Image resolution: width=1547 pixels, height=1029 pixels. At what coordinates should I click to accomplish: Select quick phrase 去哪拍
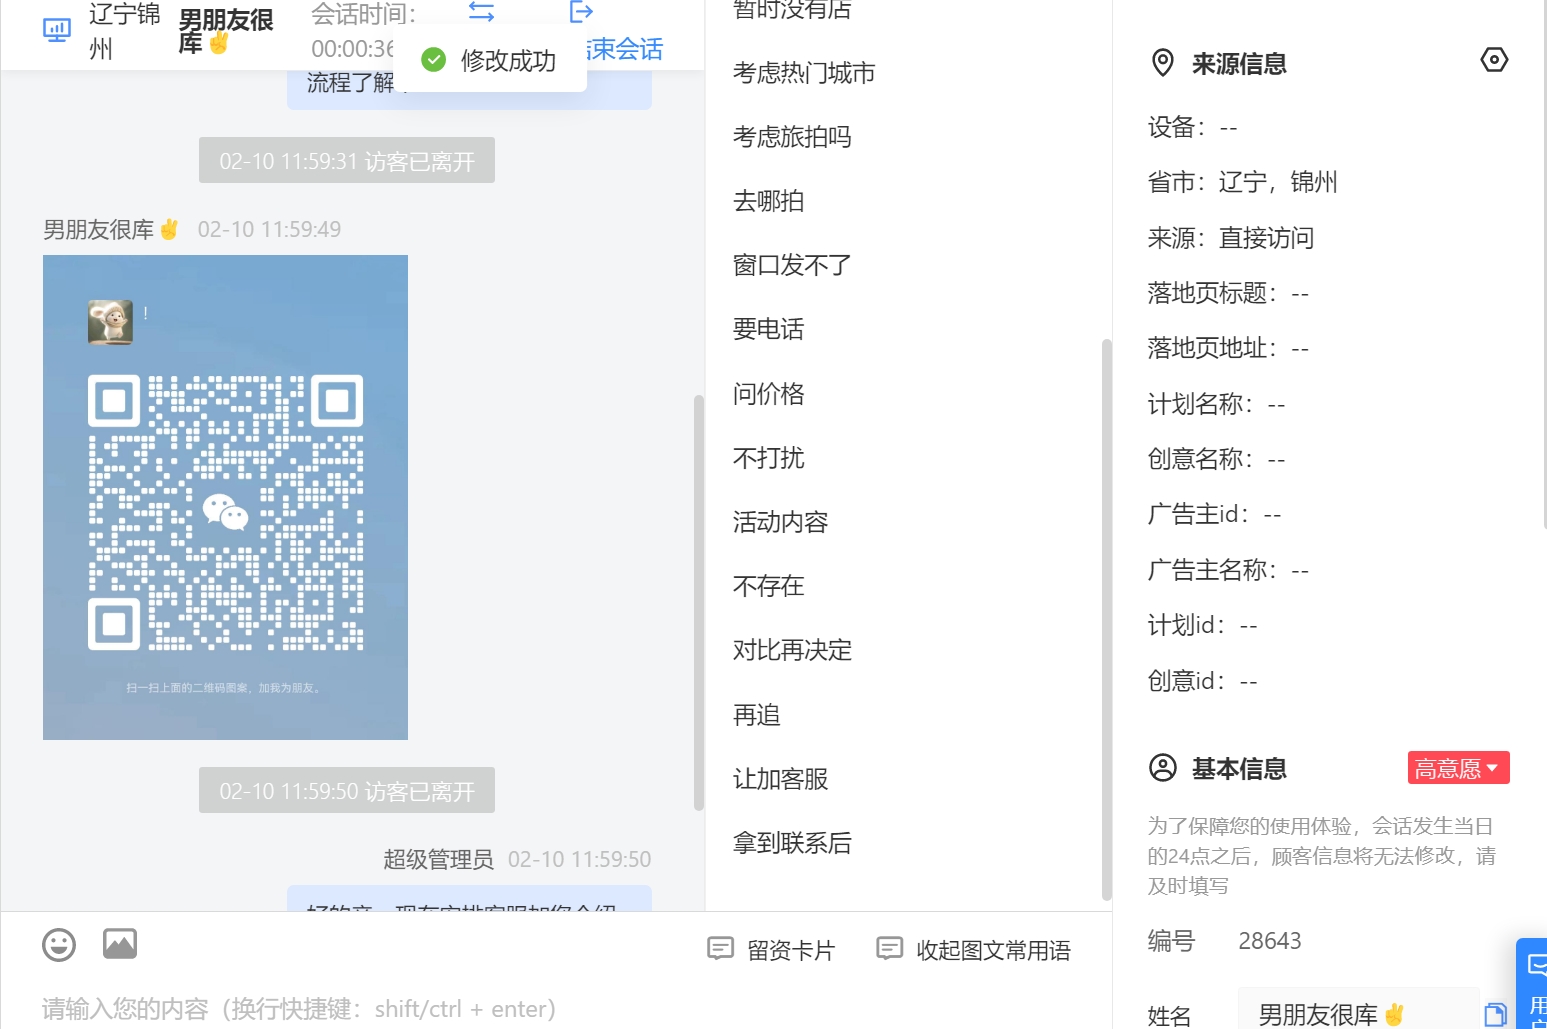click(768, 201)
